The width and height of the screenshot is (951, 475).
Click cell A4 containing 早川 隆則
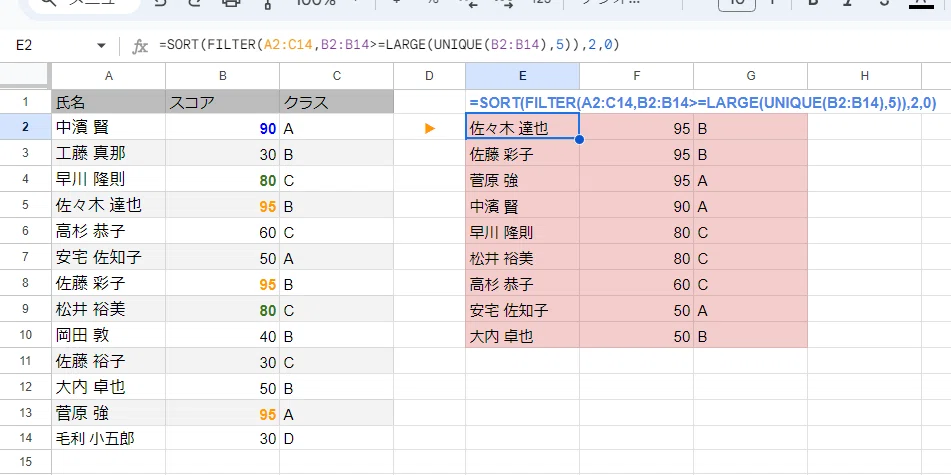tap(109, 180)
